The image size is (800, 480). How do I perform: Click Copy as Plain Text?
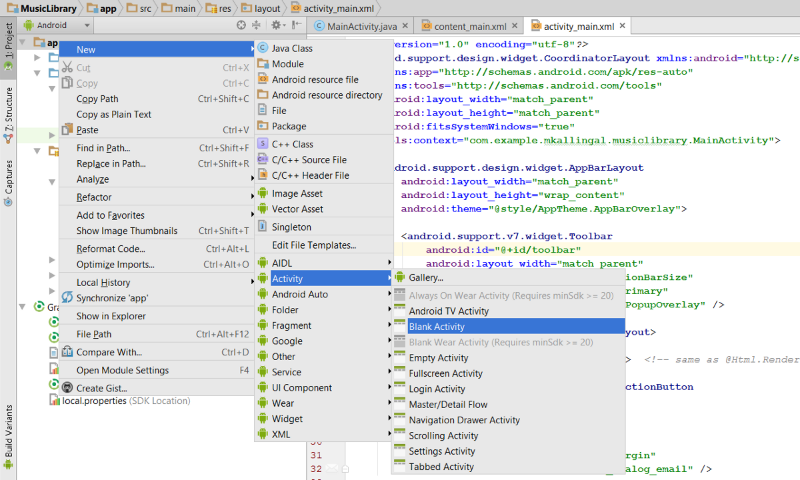click(157, 115)
